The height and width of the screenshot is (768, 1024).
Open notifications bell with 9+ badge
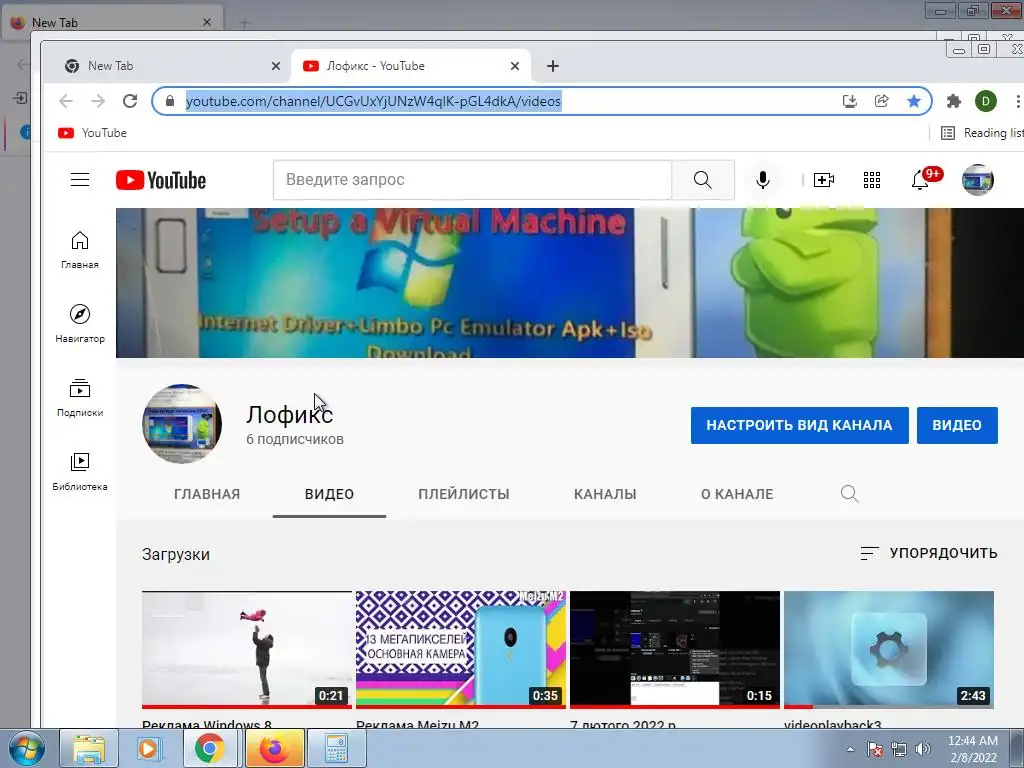pyautogui.click(x=920, y=180)
